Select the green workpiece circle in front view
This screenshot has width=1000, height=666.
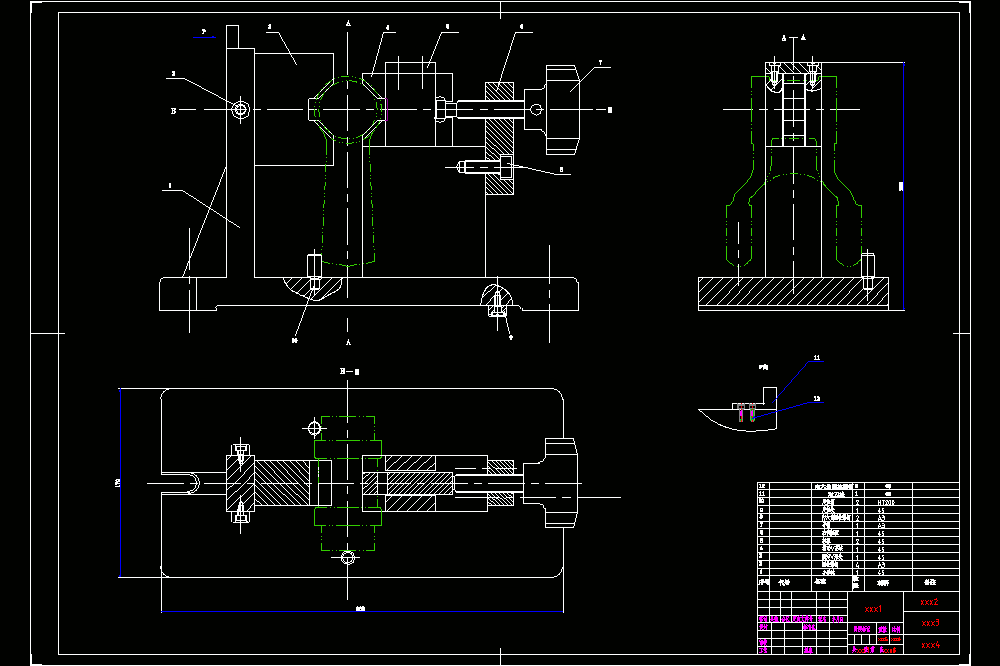pyautogui.click(x=348, y=108)
